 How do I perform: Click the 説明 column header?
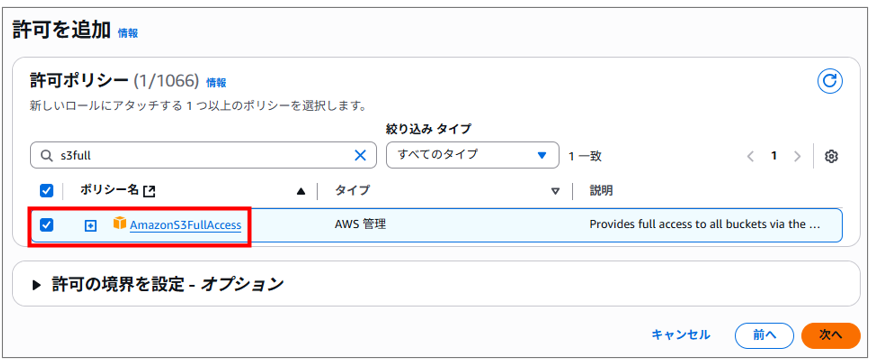coord(601,190)
